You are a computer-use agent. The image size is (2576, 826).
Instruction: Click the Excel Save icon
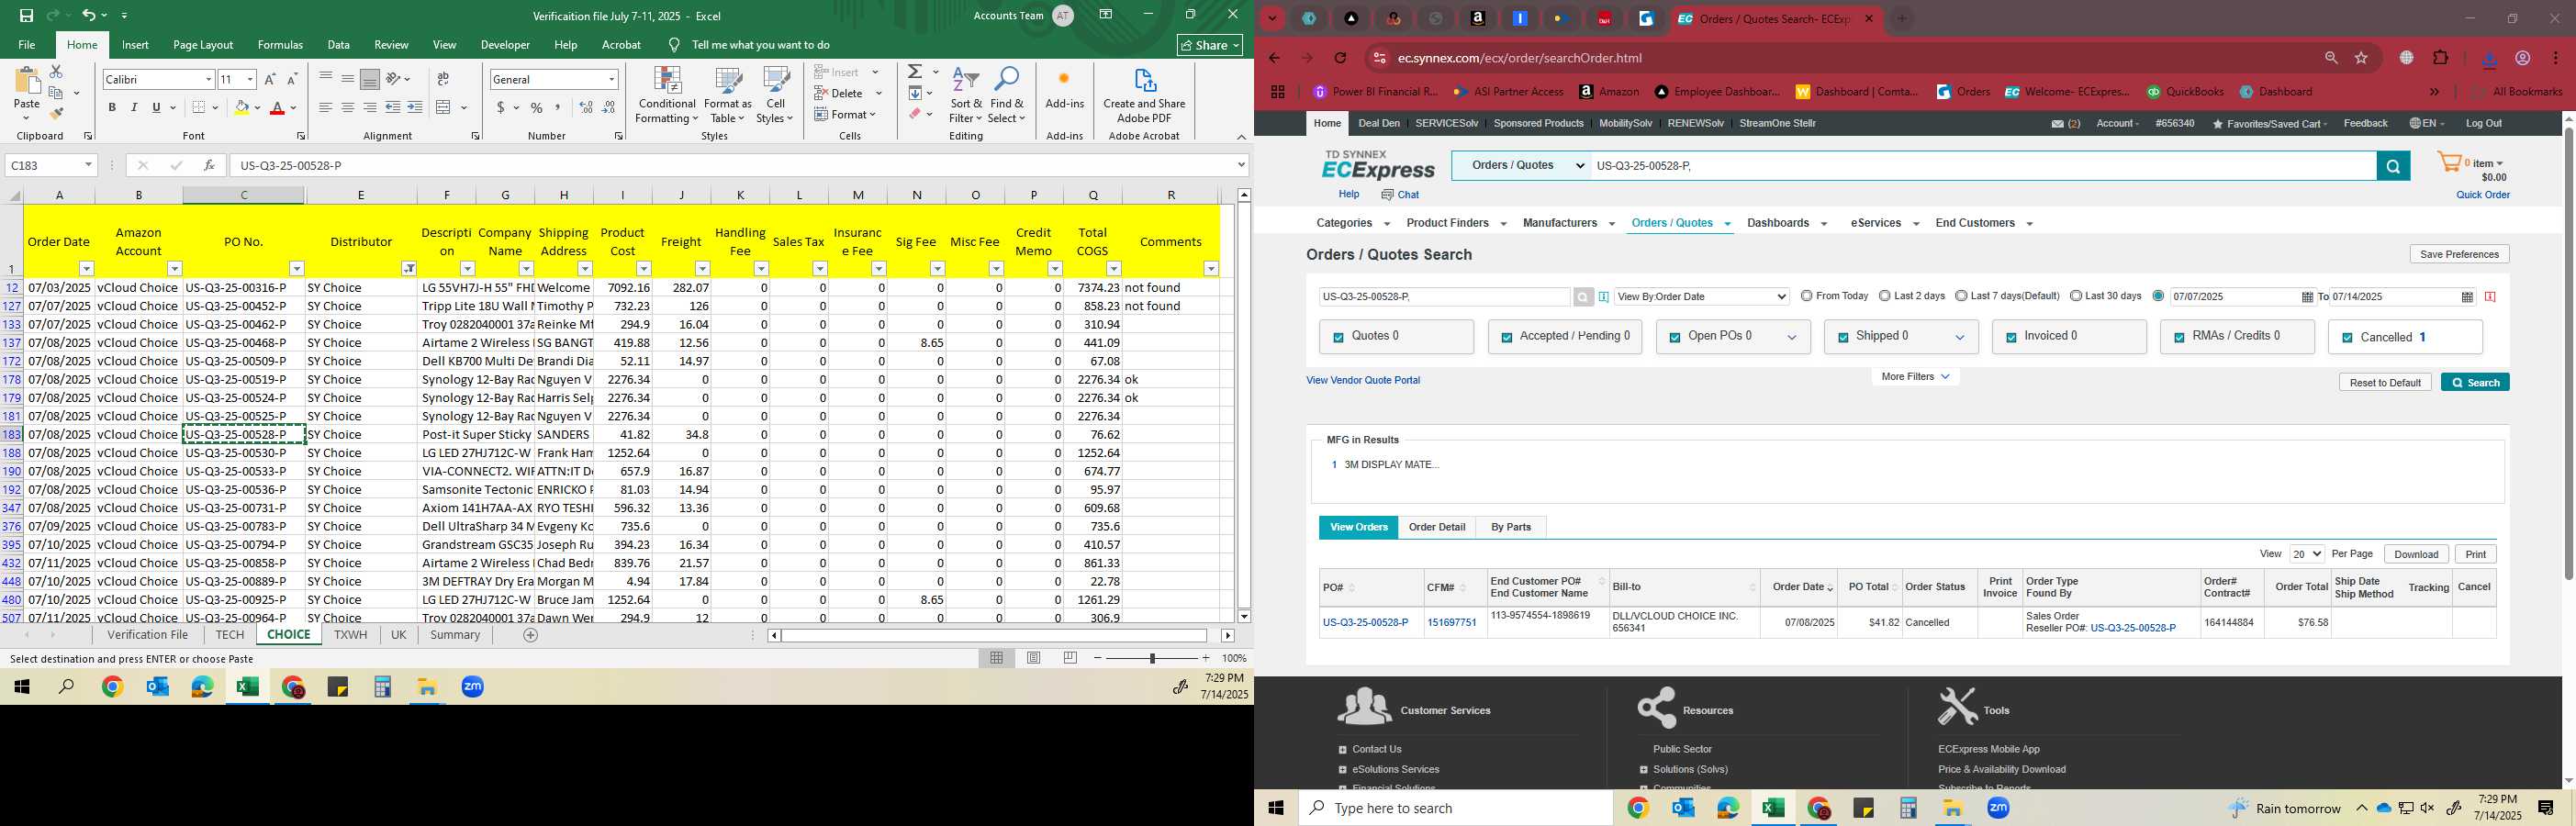click(26, 15)
